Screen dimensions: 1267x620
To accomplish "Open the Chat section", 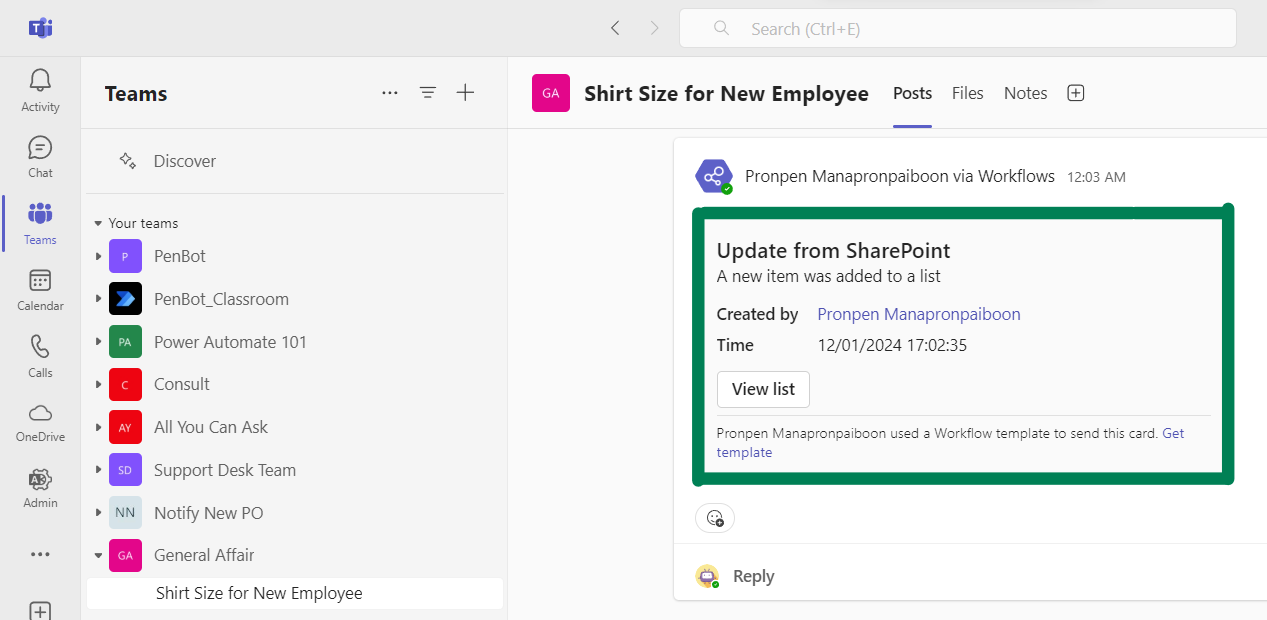I will tap(39, 156).
